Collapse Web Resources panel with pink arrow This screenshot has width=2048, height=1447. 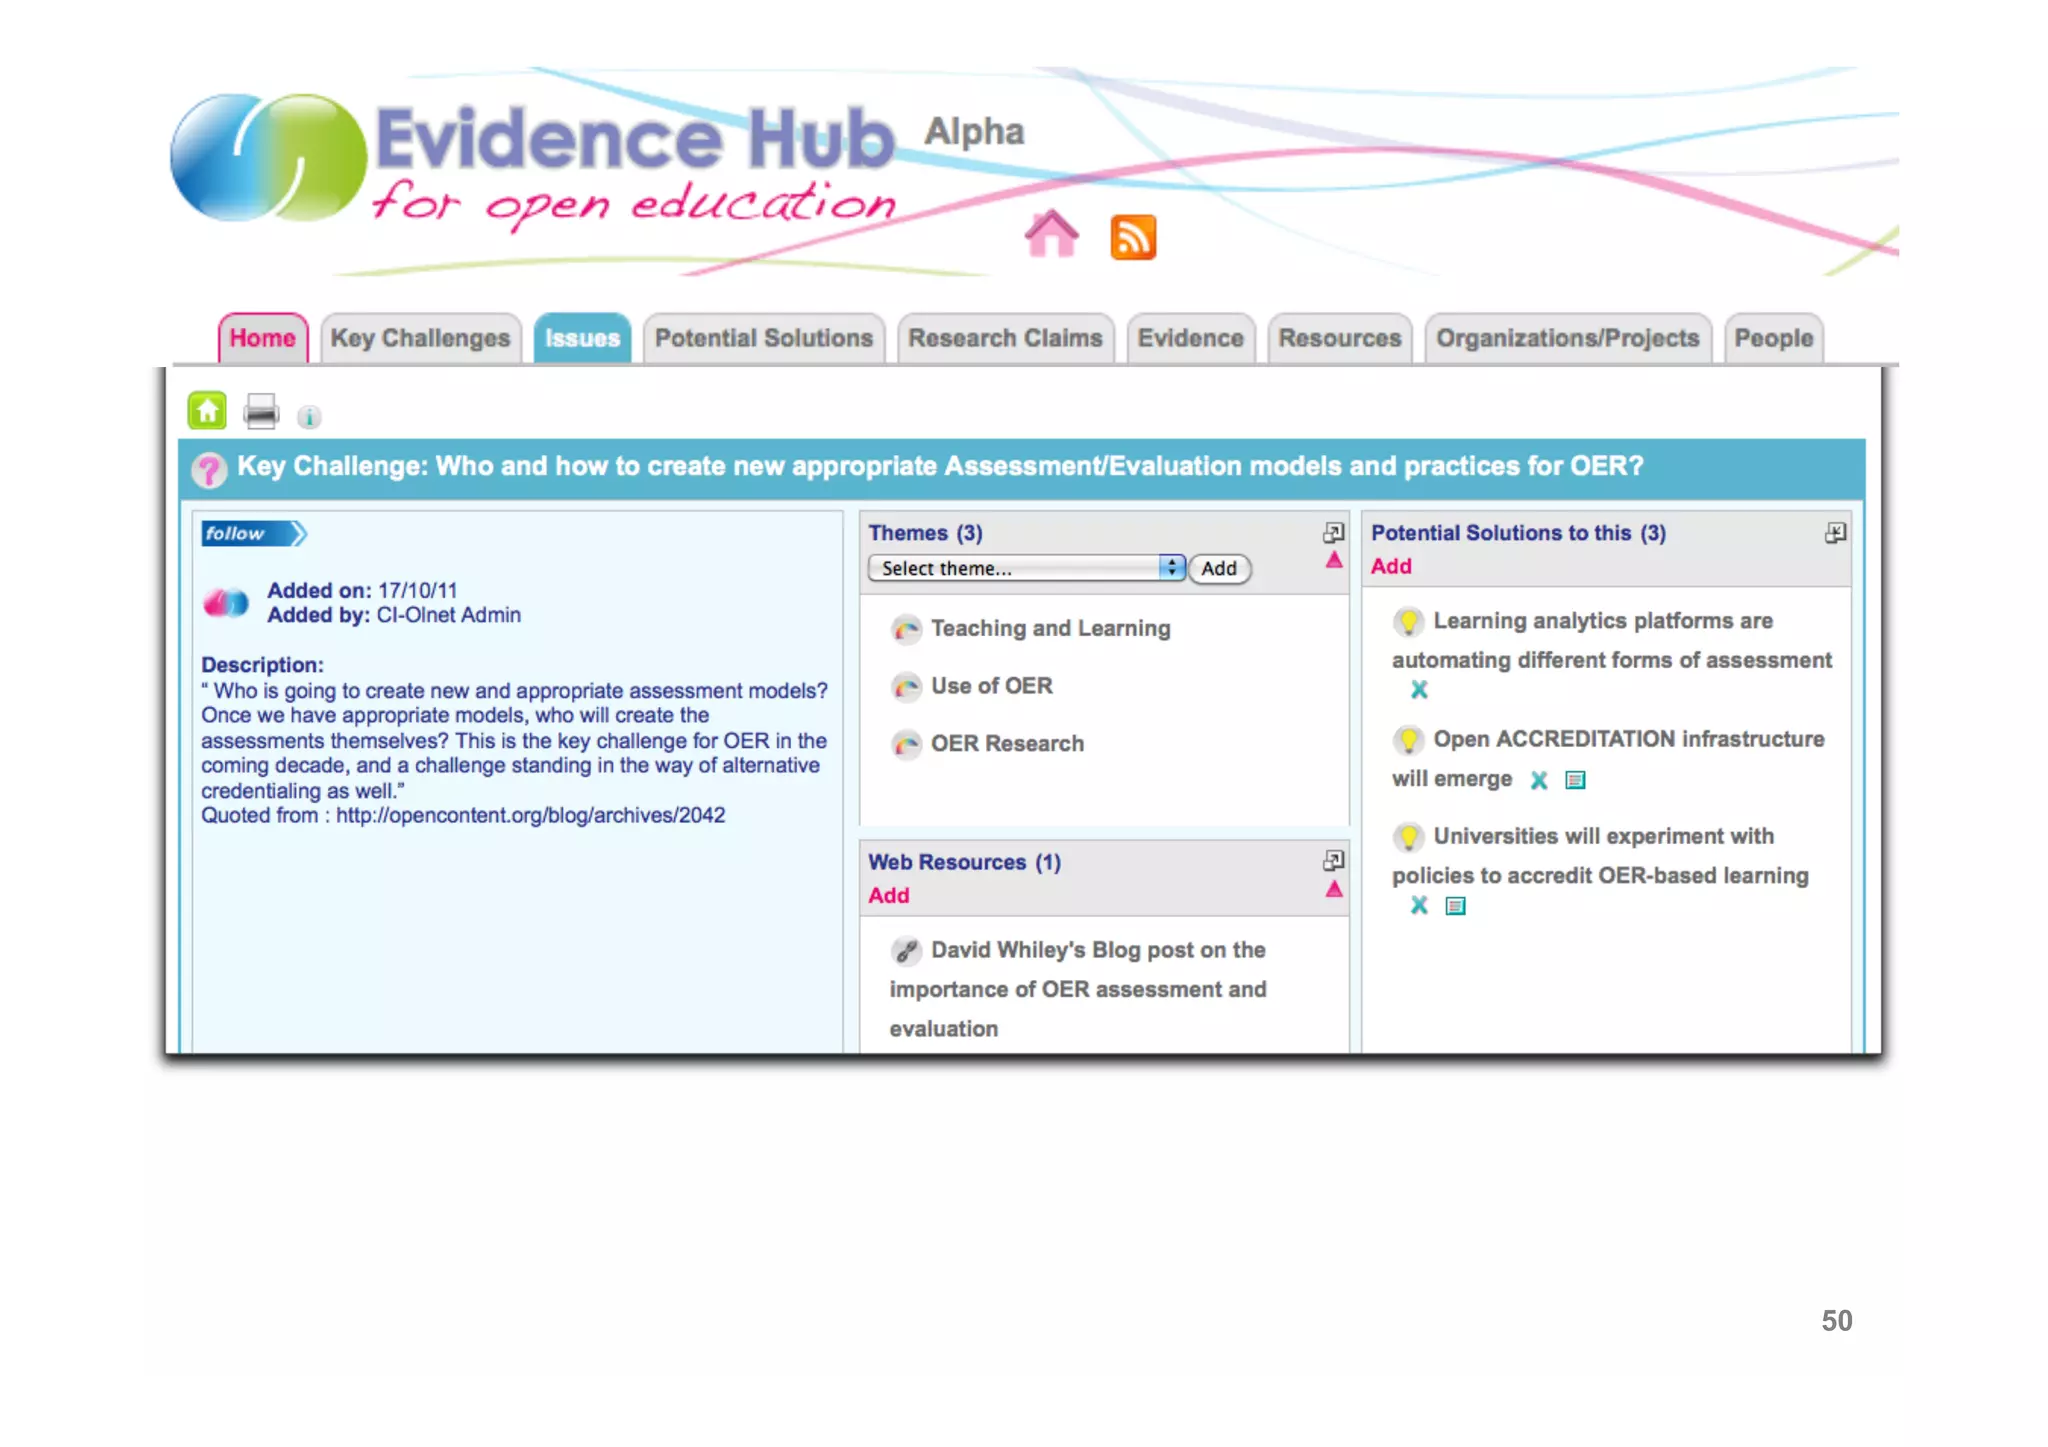(1333, 889)
